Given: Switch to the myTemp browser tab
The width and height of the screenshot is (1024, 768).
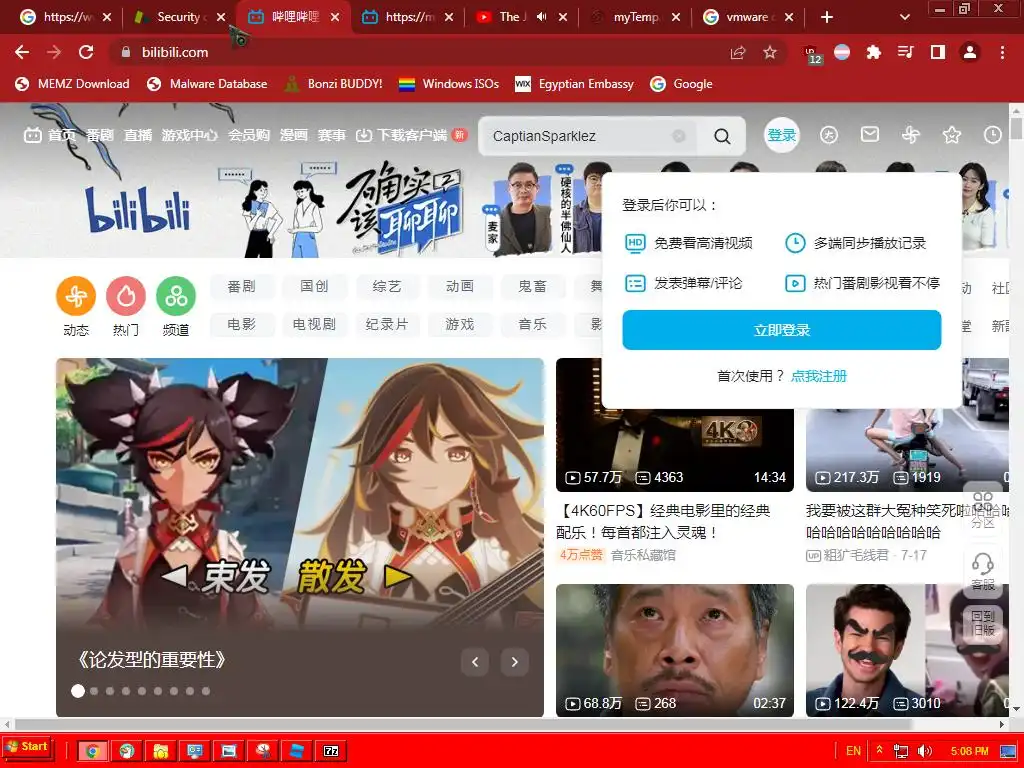Looking at the screenshot, I should [x=633, y=18].
